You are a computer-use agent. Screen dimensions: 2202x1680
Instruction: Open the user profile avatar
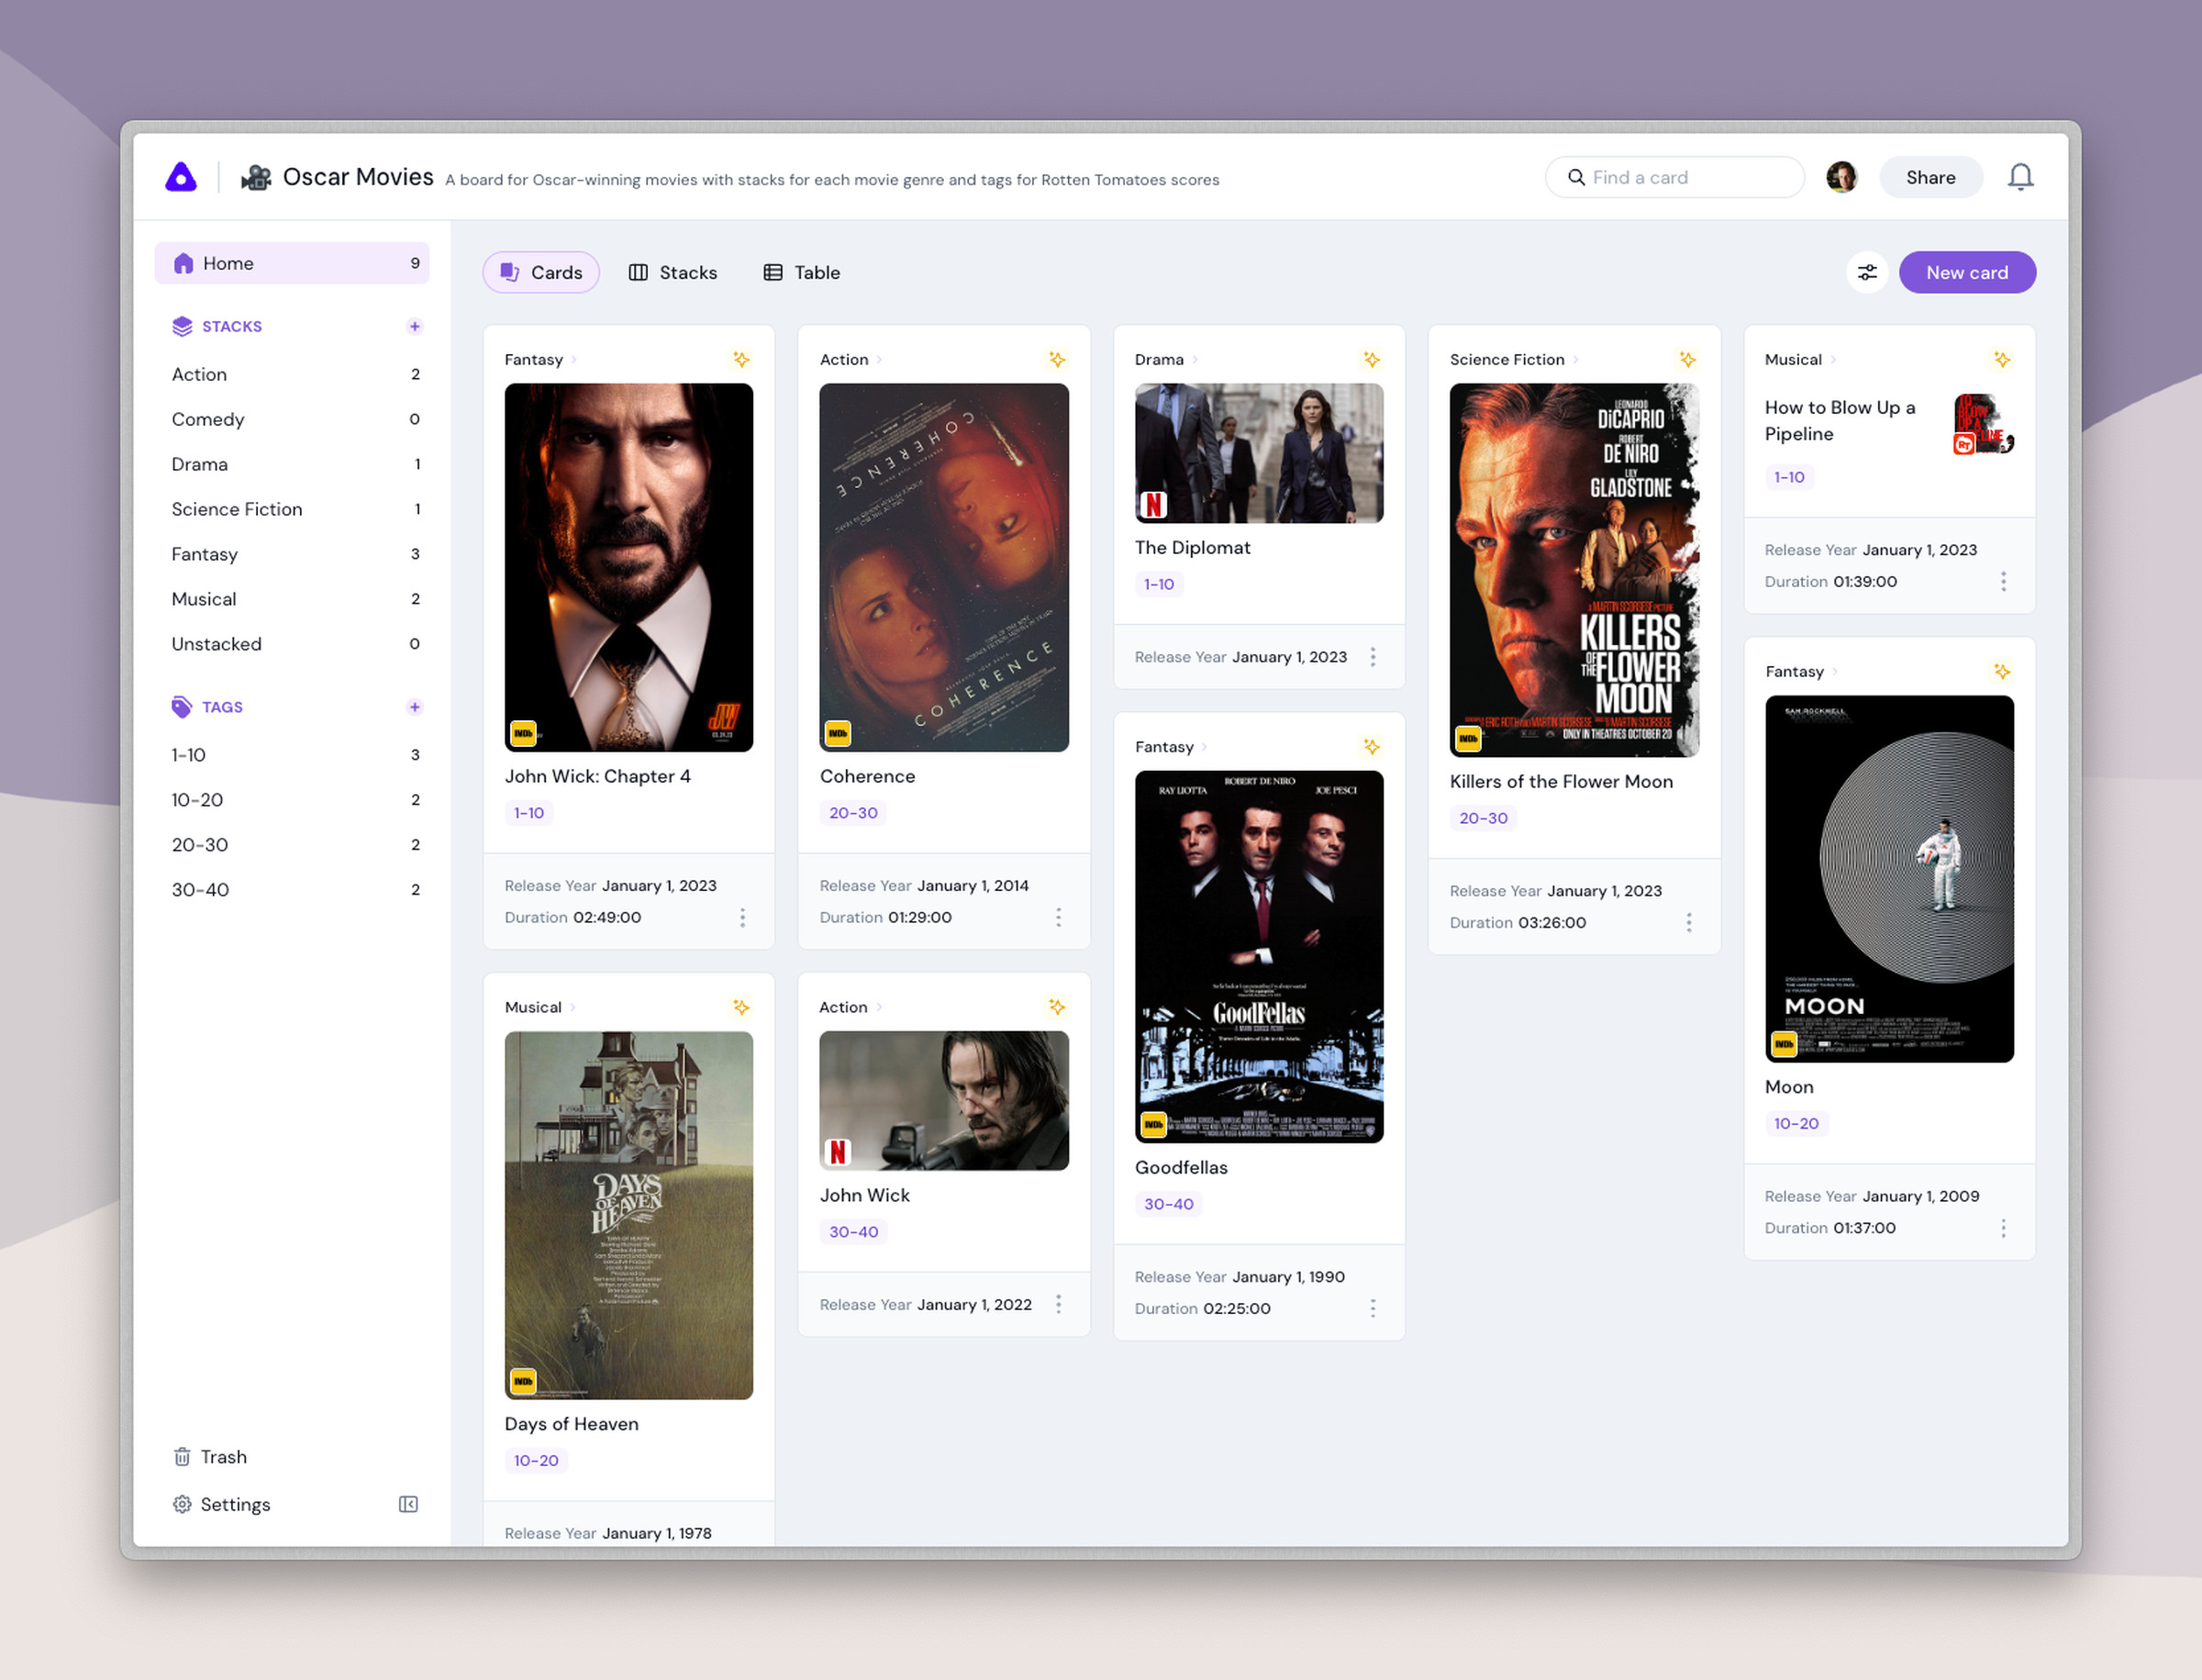tap(1841, 177)
